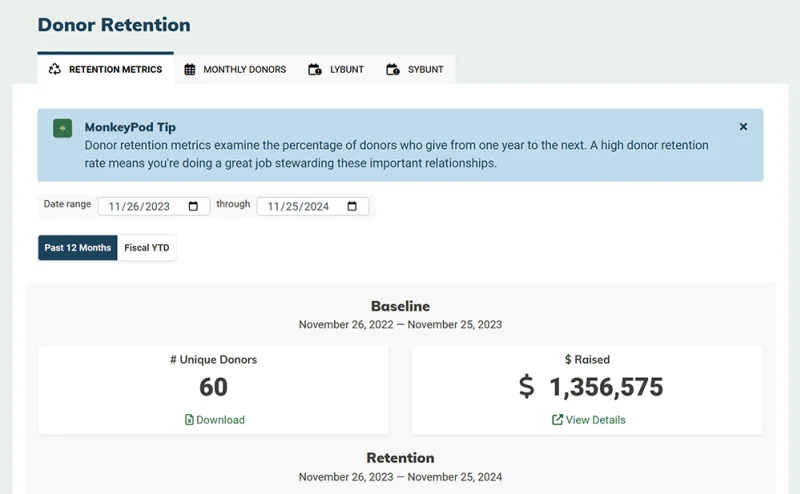The image size is (800, 494).
Task: Open calendar picker for start date 11/26/2023
Action: [193, 206]
